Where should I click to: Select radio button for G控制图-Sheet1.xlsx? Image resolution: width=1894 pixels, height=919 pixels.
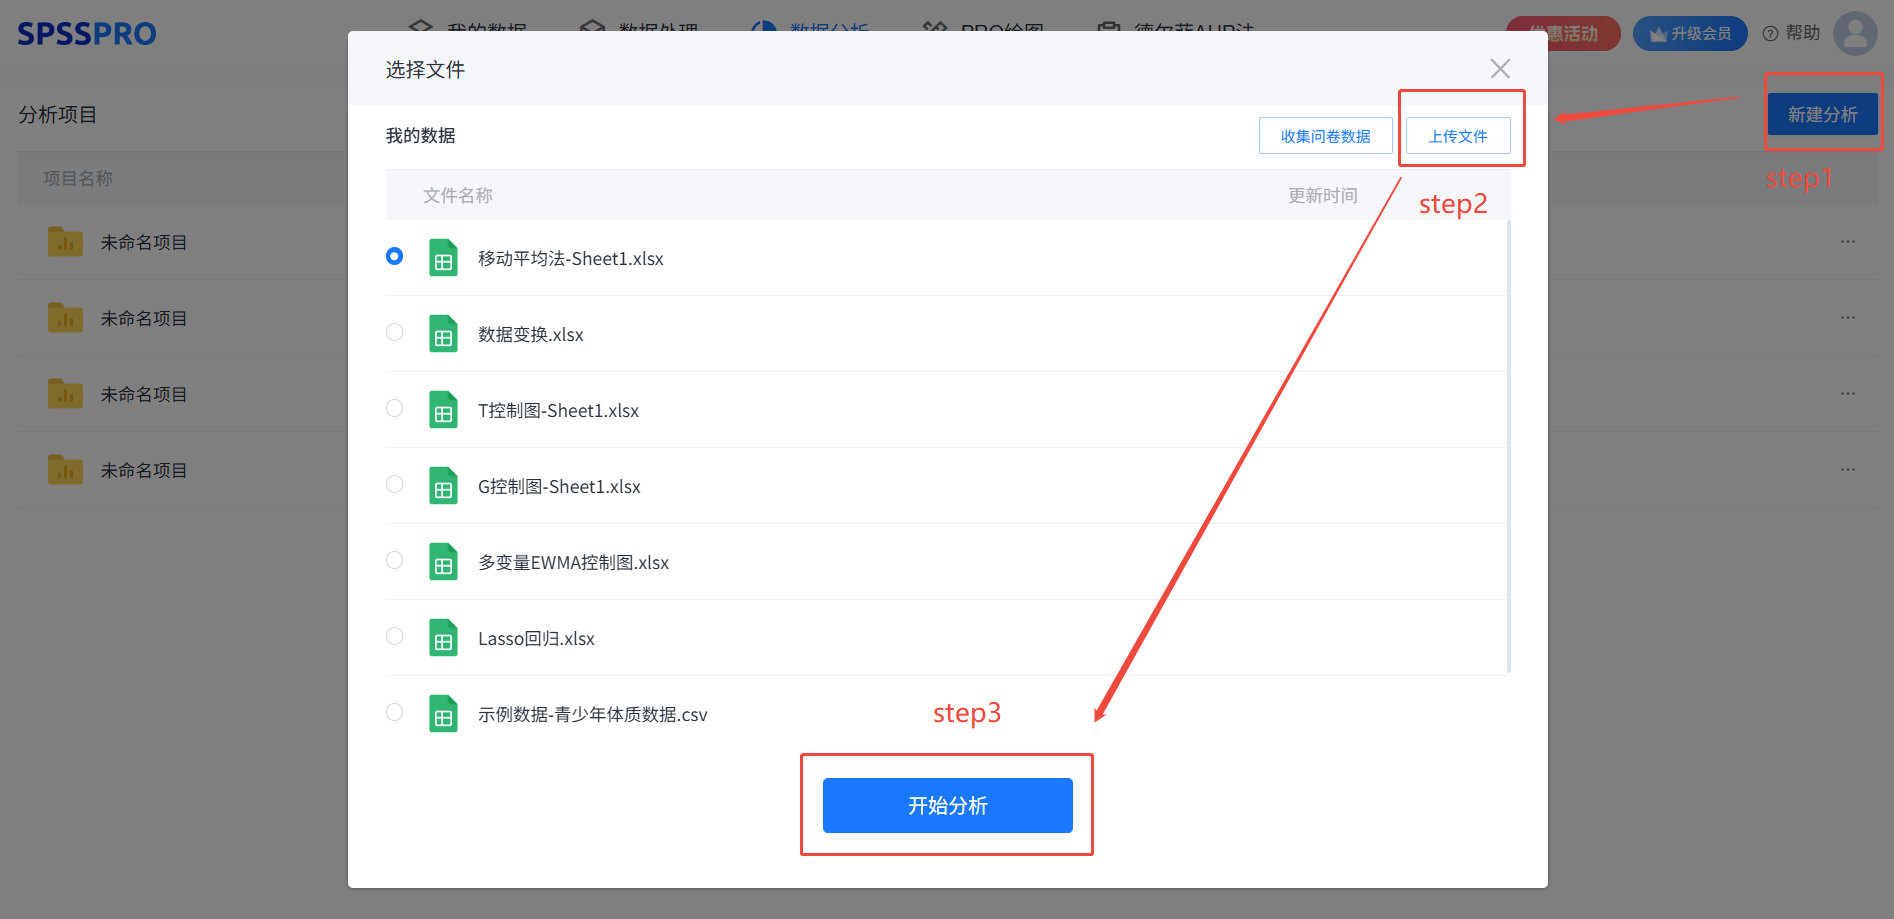[x=395, y=484]
